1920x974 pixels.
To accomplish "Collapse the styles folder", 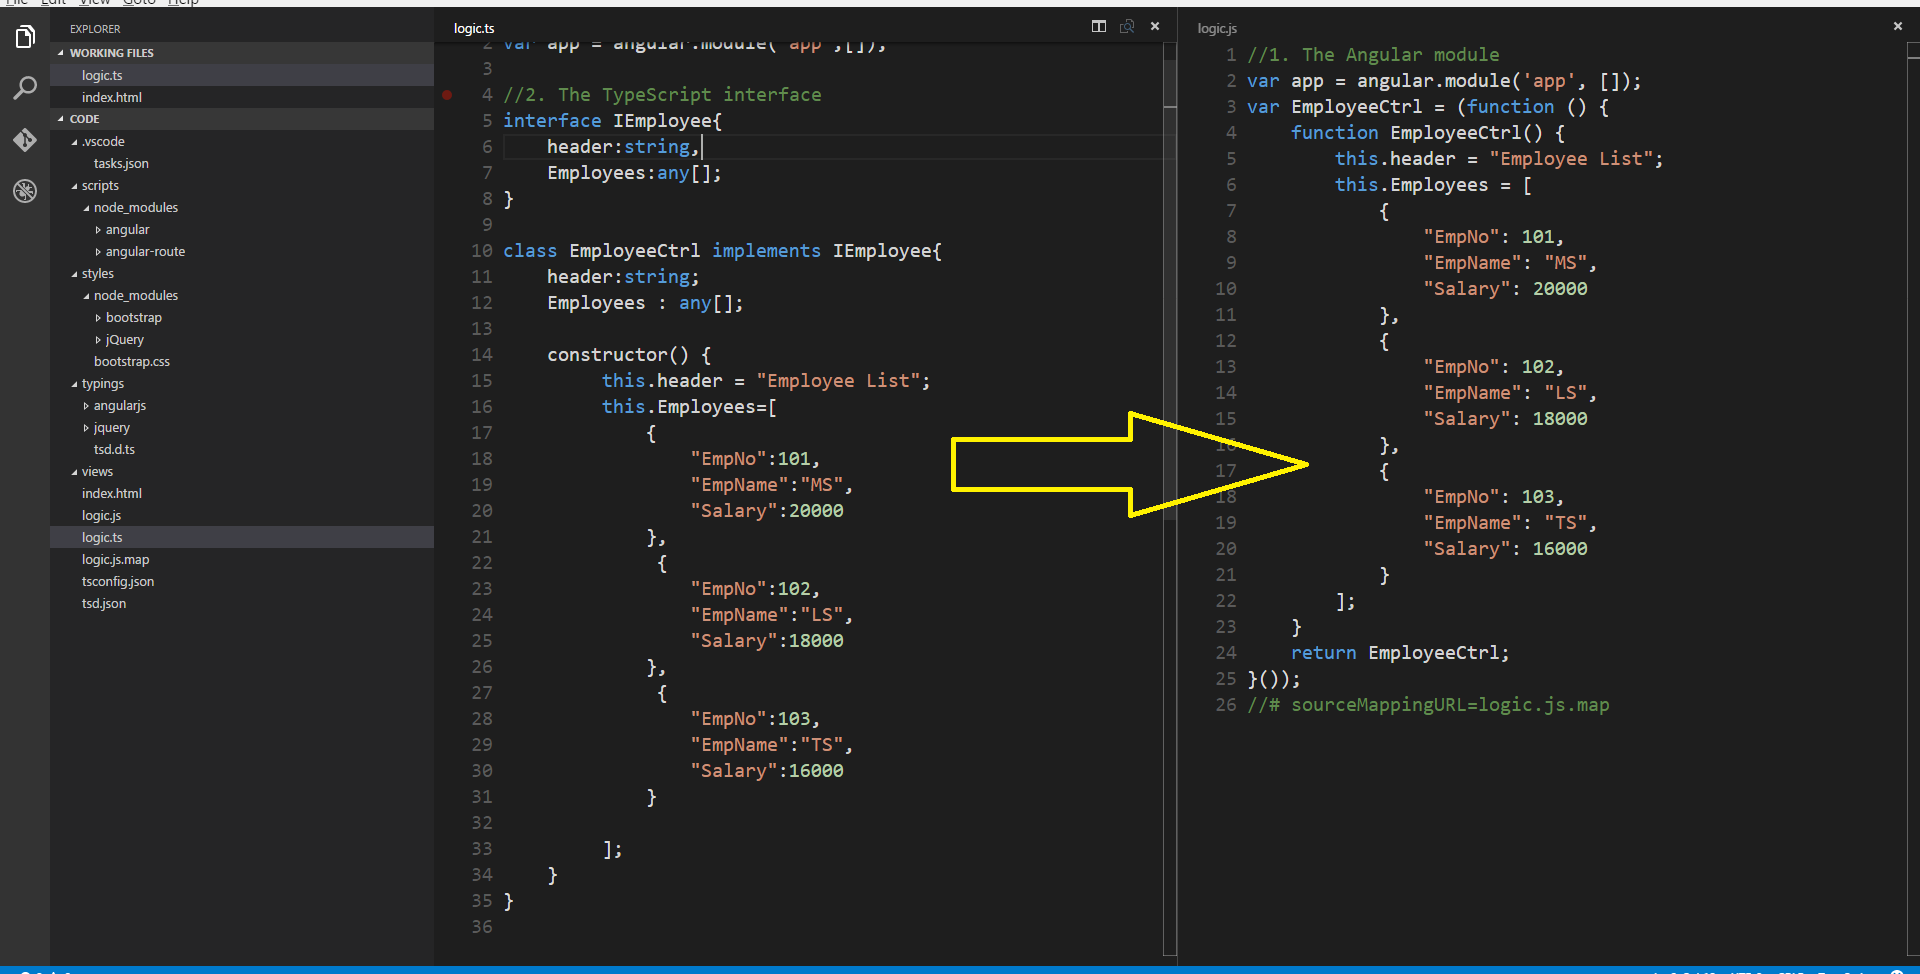I will [x=75, y=274].
